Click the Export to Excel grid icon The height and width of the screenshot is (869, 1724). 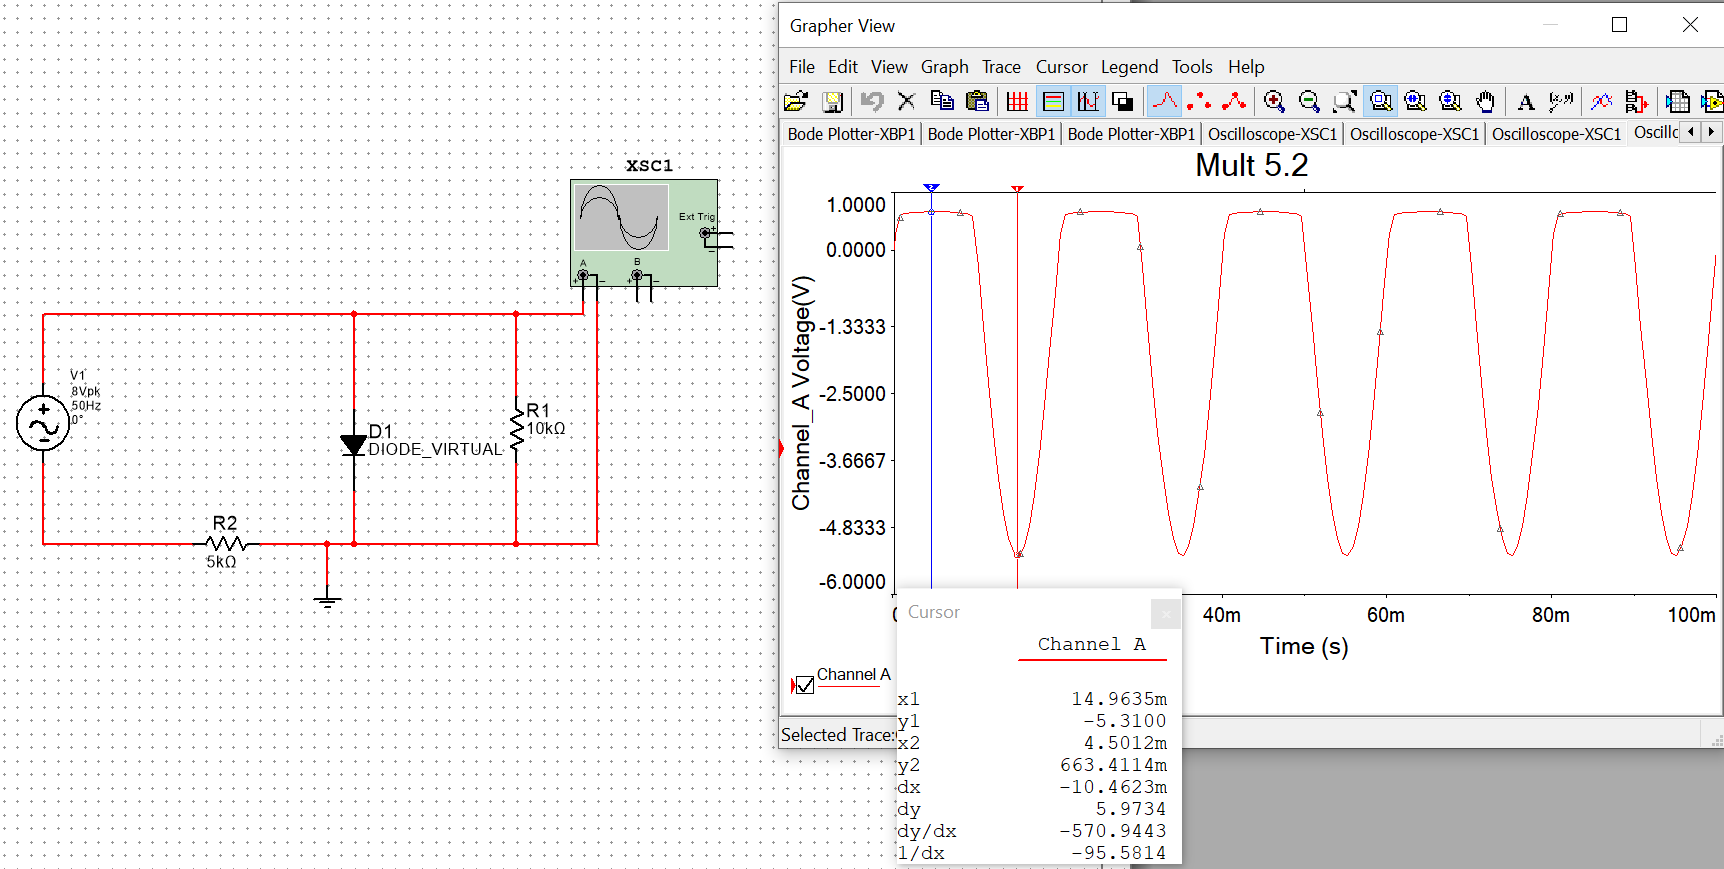tap(1678, 101)
